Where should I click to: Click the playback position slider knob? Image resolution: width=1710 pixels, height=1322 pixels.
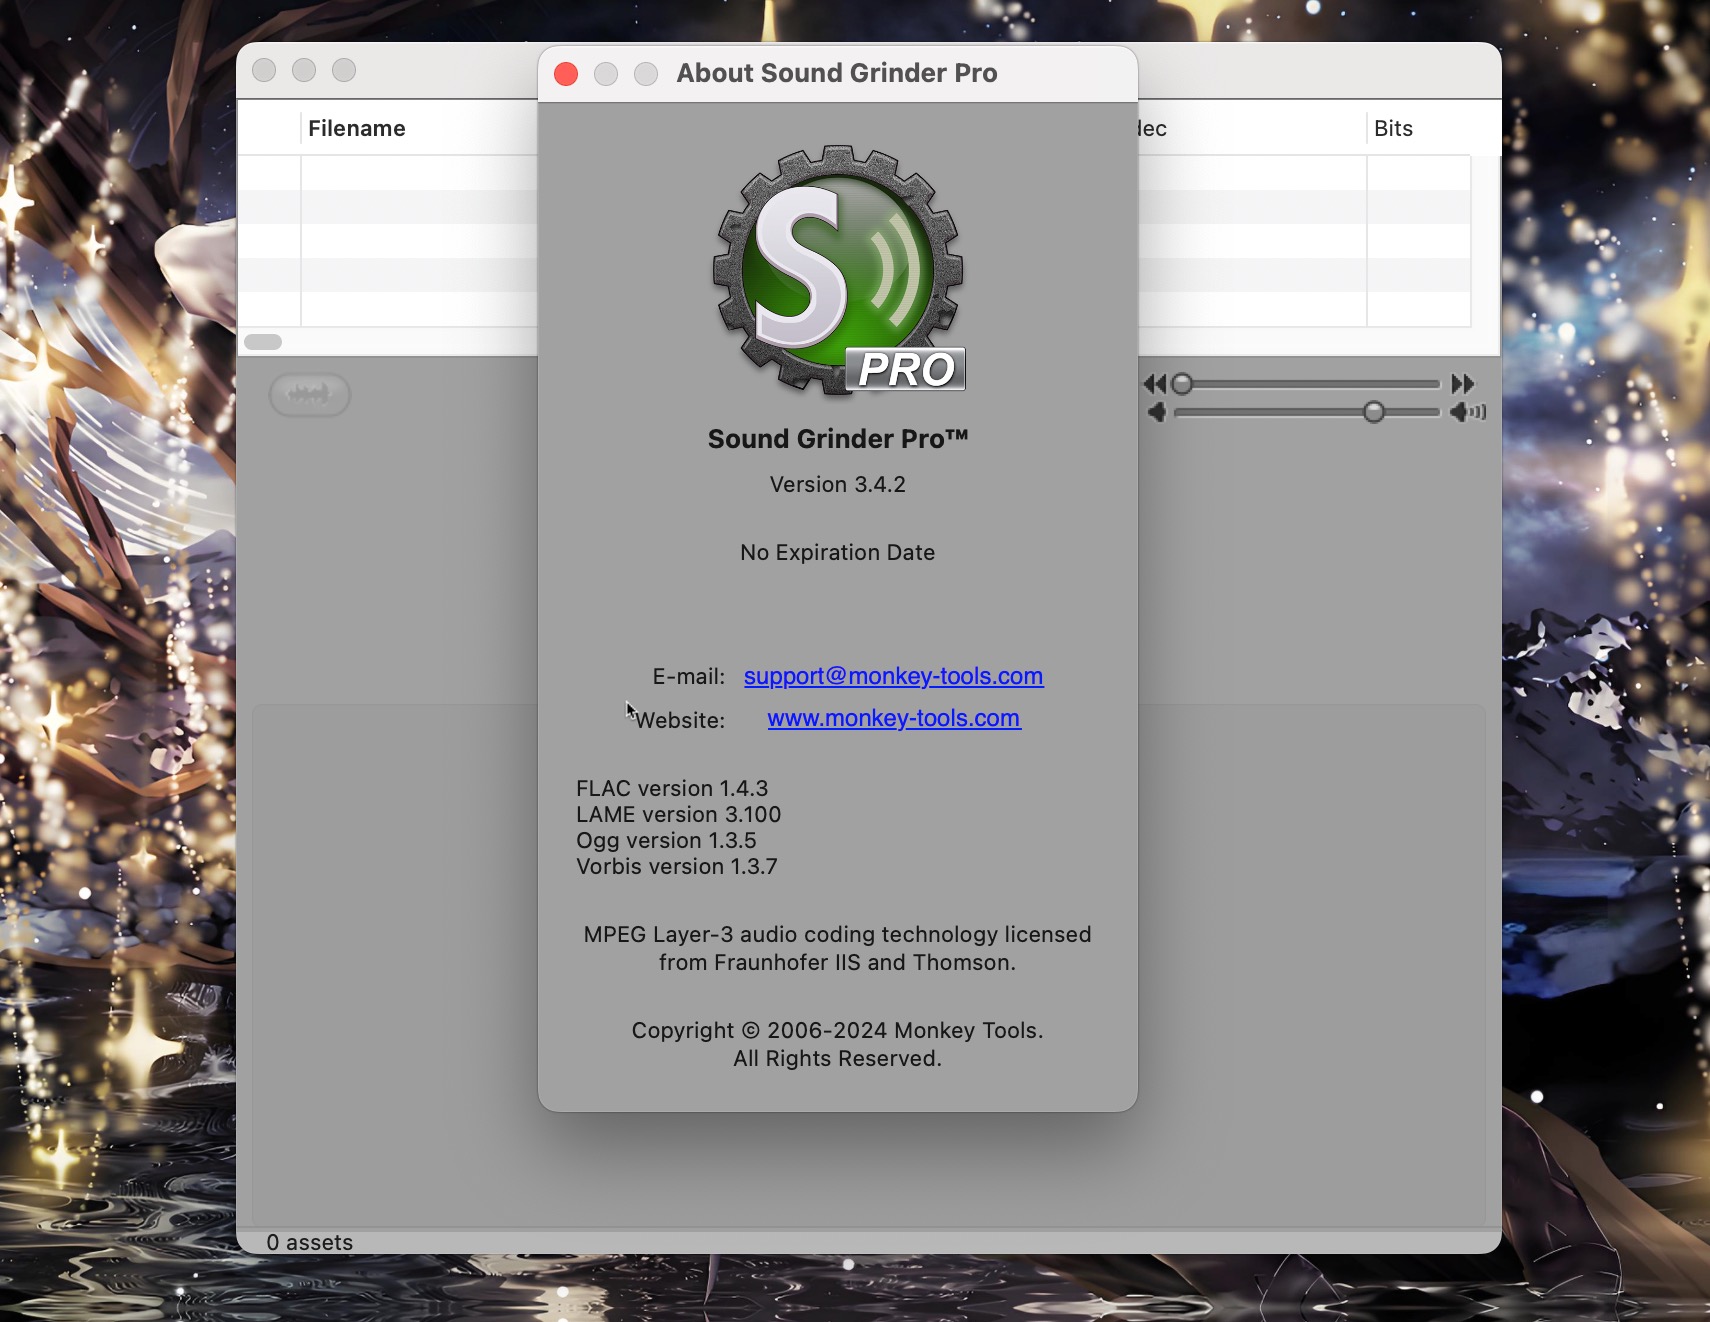[1182, 384]
